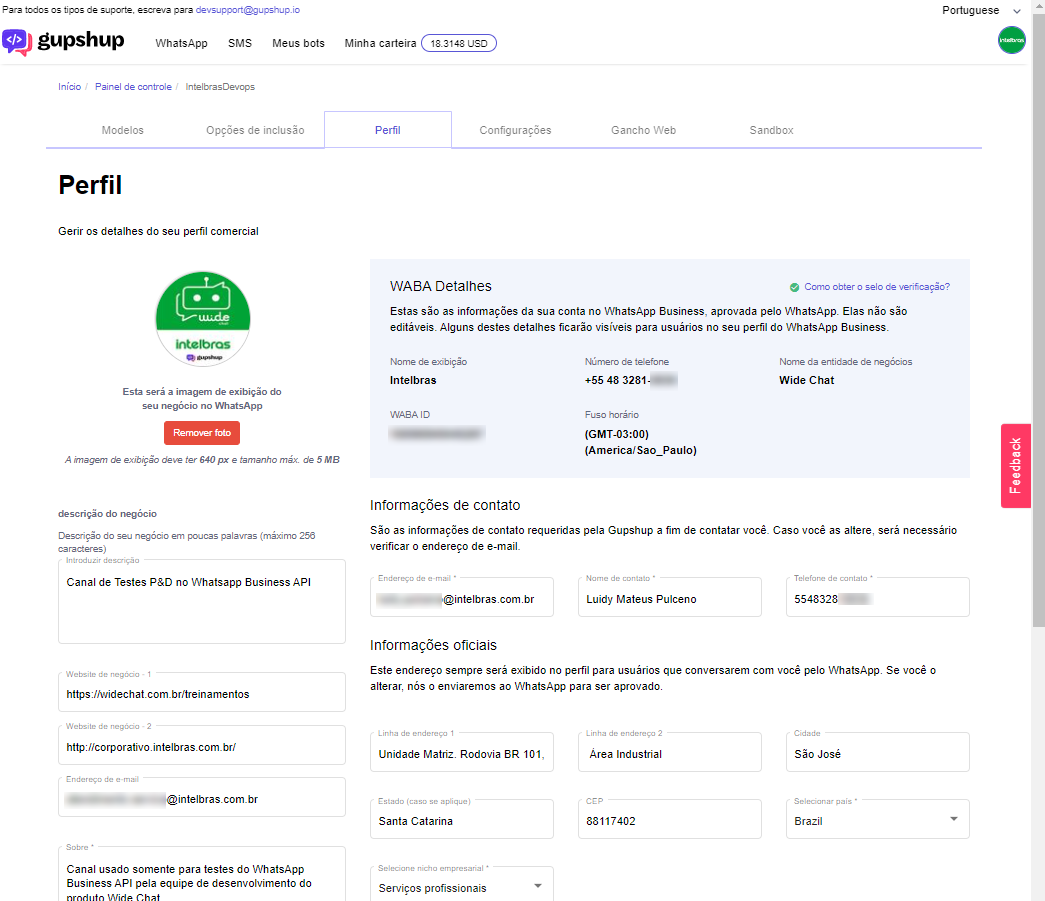Screen dimensions: 1045x901
Task: Edit the Cidade field
Action: [877, 752]
